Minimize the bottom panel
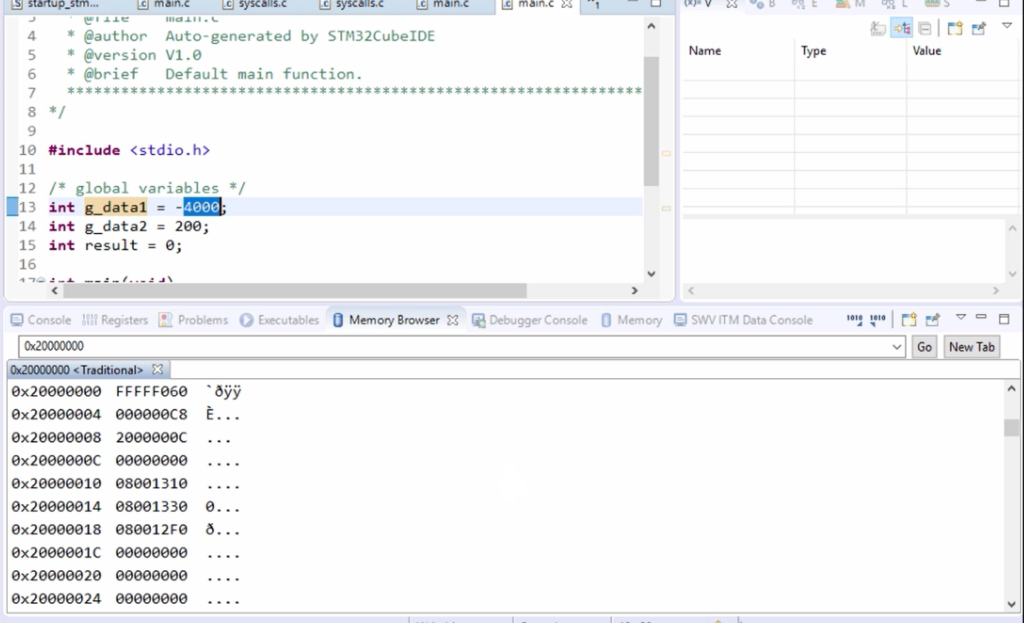 pos(981,317)
